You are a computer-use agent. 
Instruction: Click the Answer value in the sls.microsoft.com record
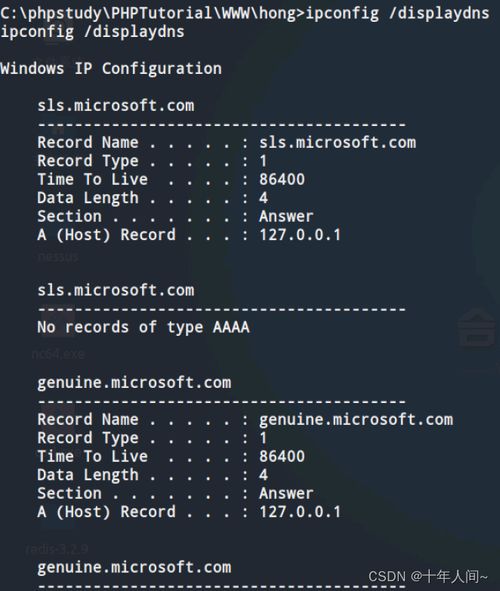pos(286,216)
